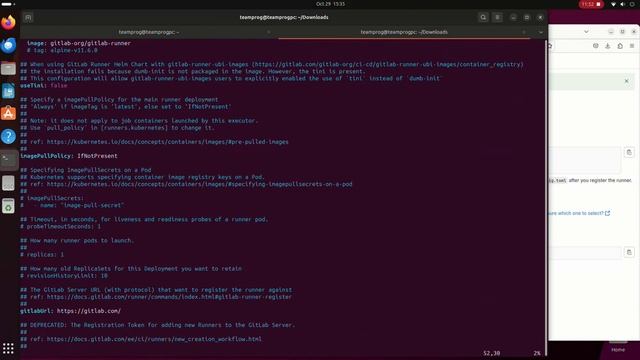Click the '# replicas: 1' comment line
Image resolution: width=640 pixels, height=360 pixels.
click(42, 254)
